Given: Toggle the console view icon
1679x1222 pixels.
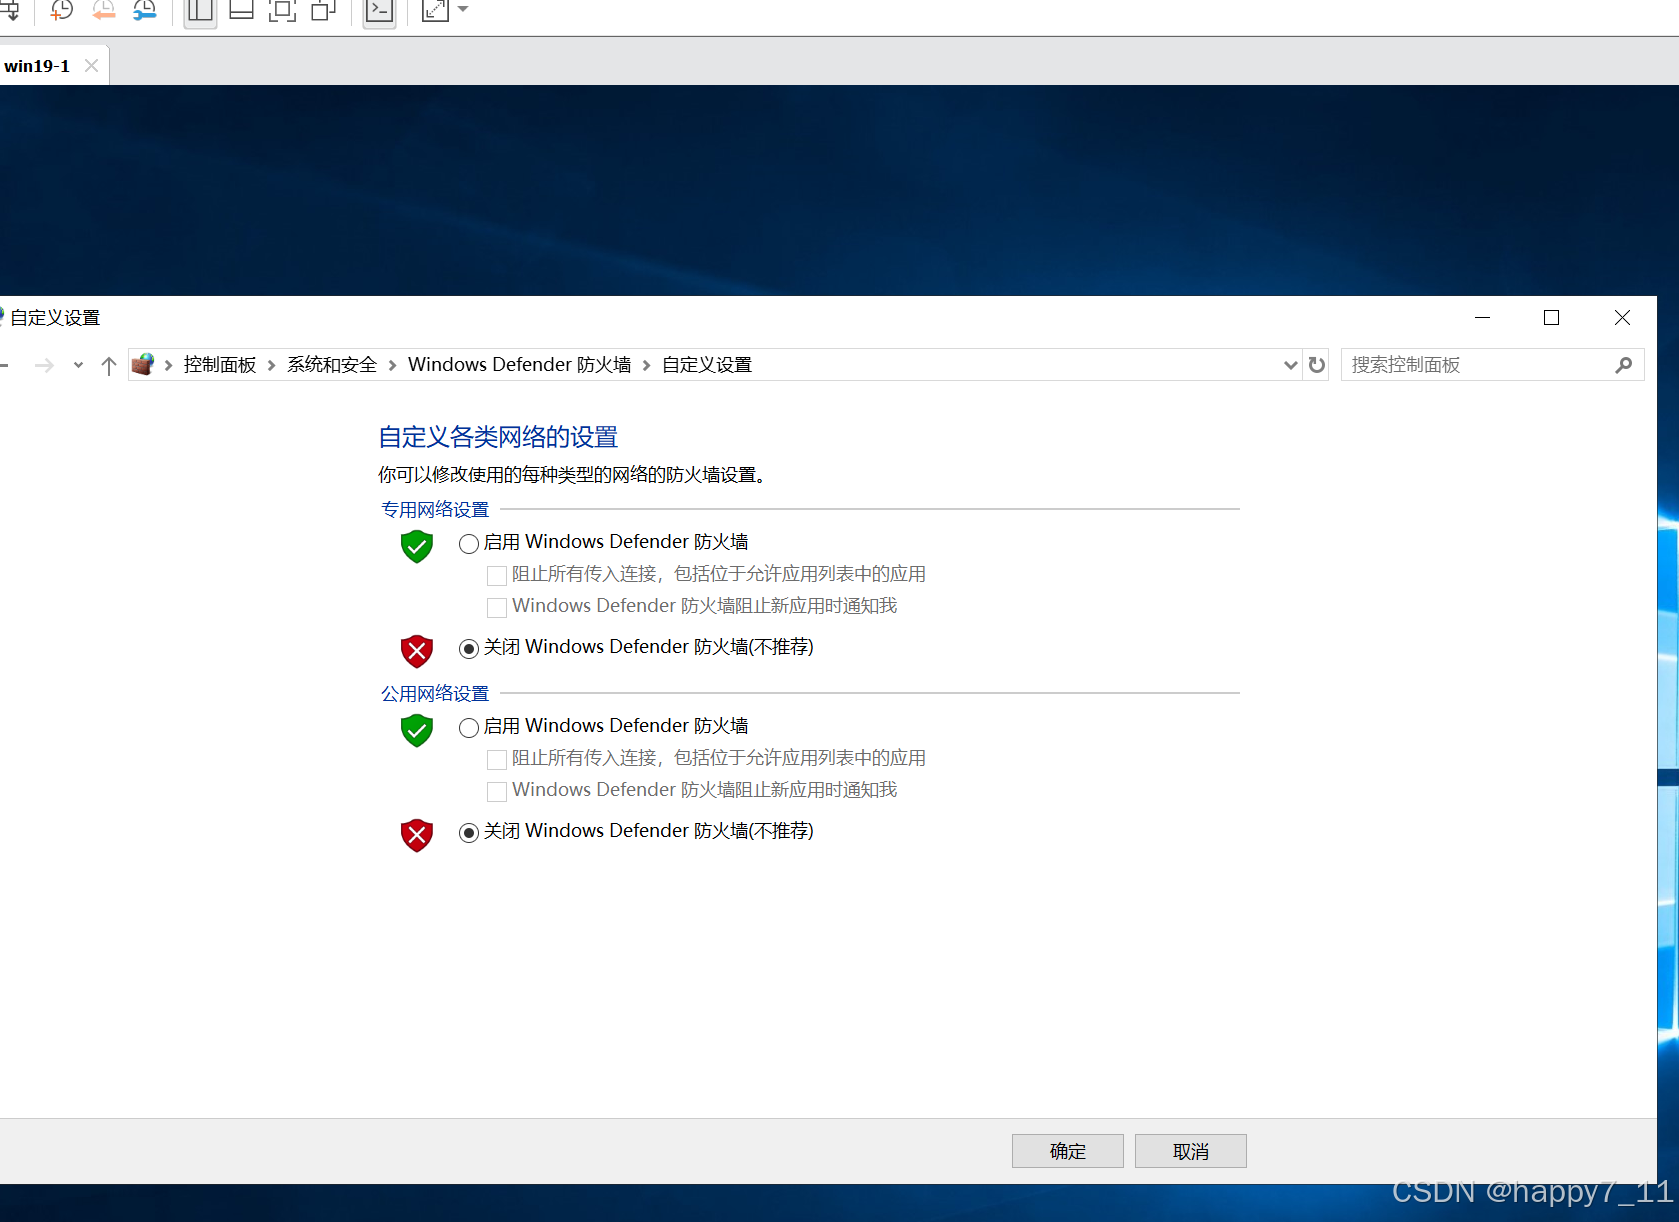Looking at the screenshot, I should 379,10.
